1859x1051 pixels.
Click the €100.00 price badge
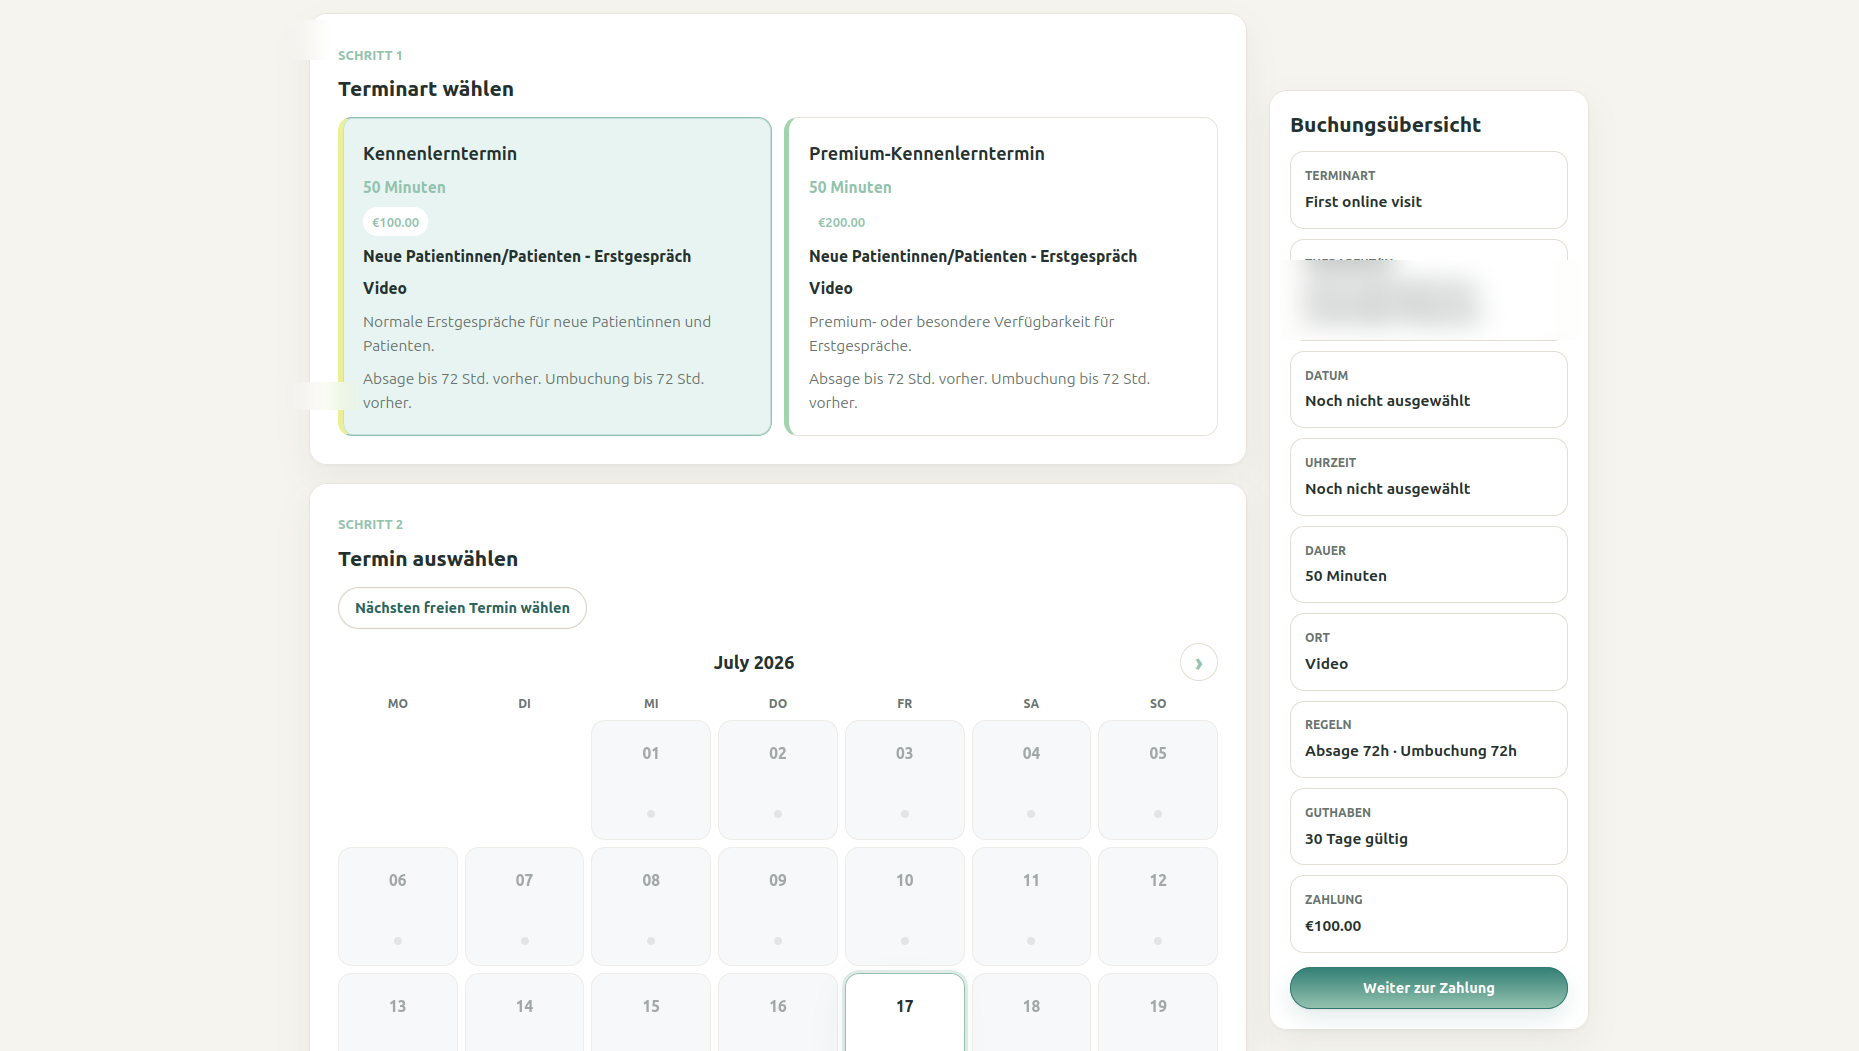395,222
